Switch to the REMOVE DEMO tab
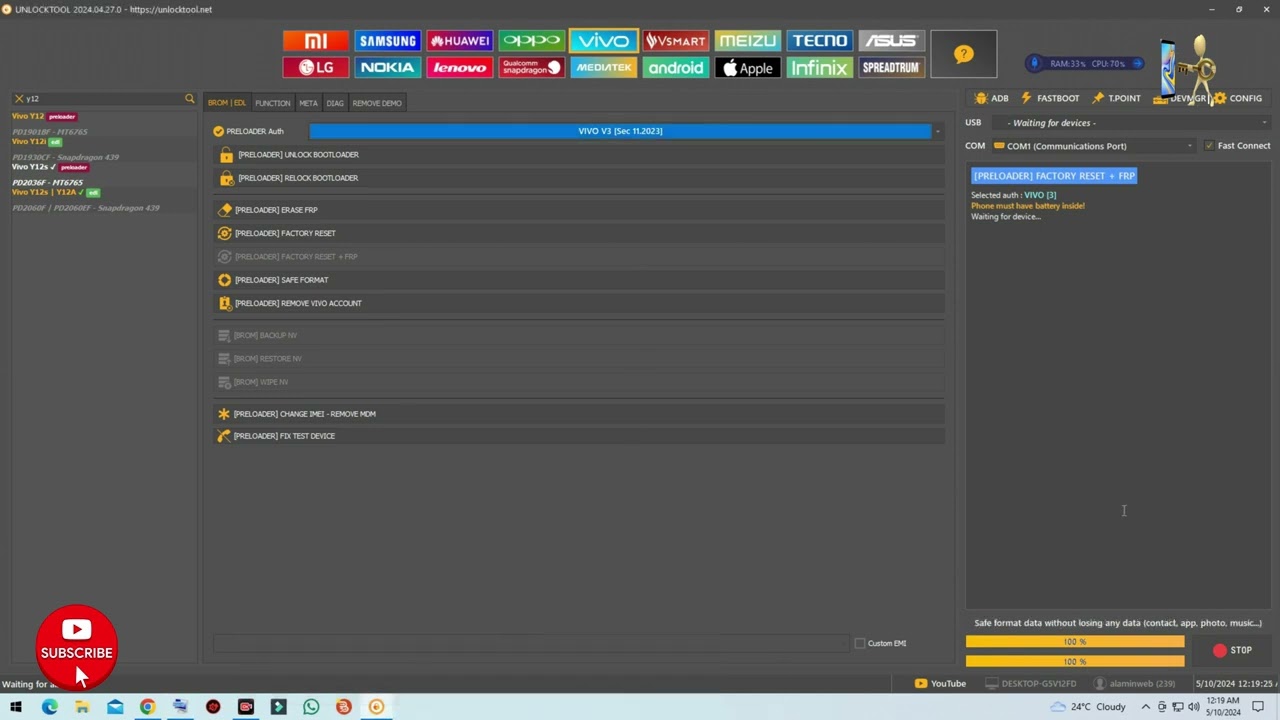The image size is (1280, 720). 377,103
